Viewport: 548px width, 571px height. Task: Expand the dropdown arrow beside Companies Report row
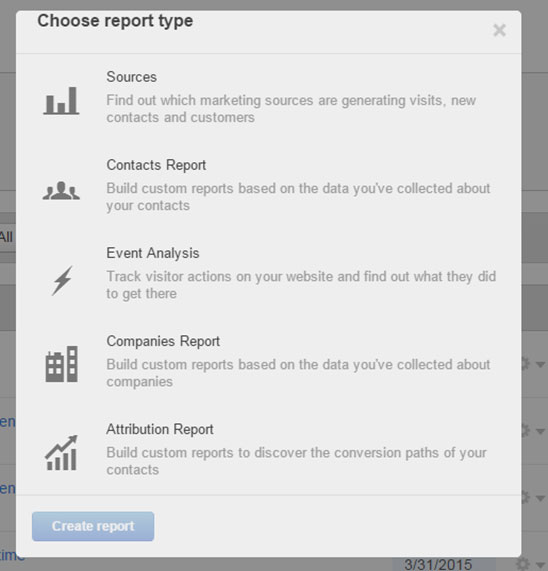(540, 364)
